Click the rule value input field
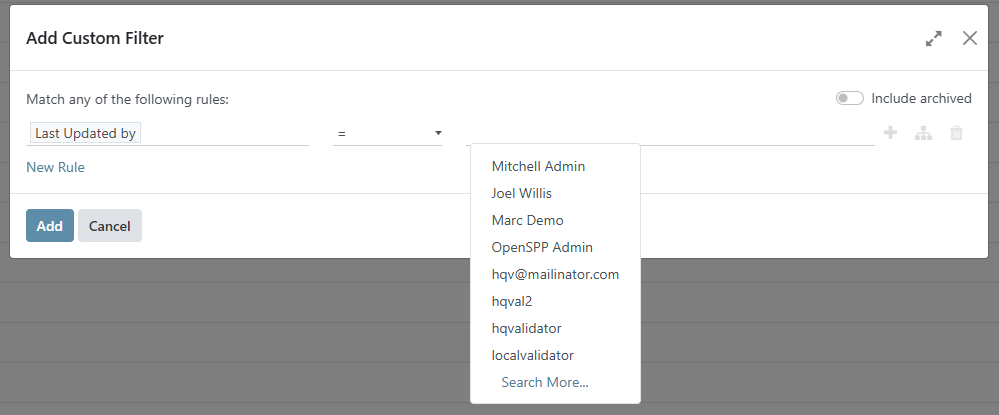The width and height of the screenshot is (999, 415). coord(670,133)
